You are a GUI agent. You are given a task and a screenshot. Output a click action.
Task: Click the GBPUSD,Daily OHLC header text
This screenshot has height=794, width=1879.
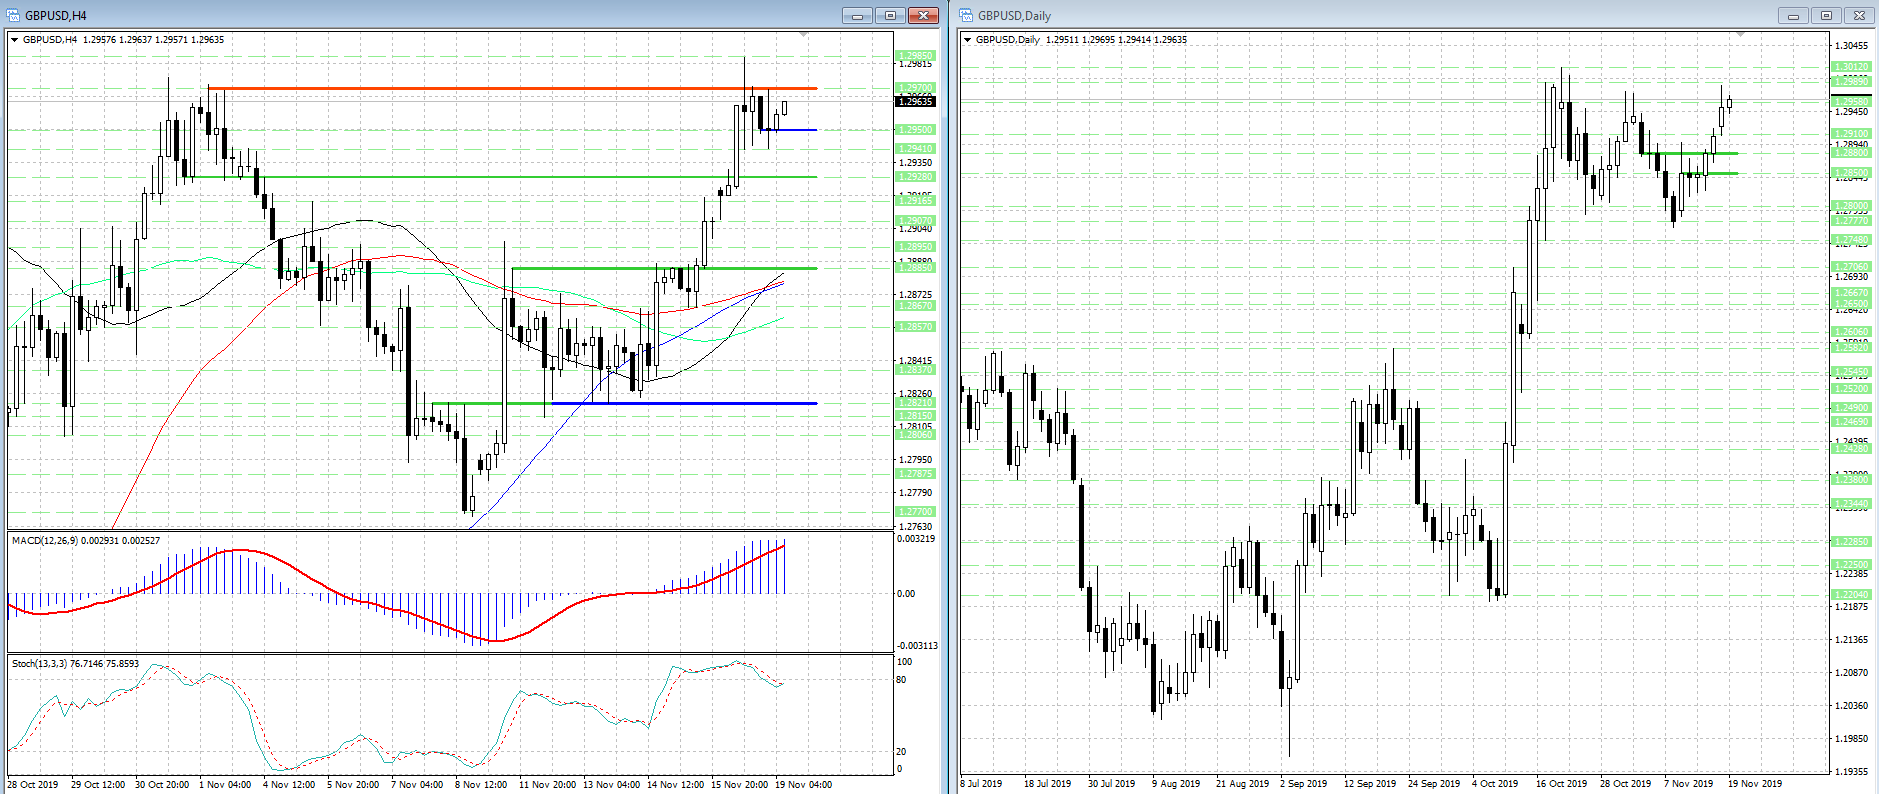pyautogui.click(x=1081, y=40)
